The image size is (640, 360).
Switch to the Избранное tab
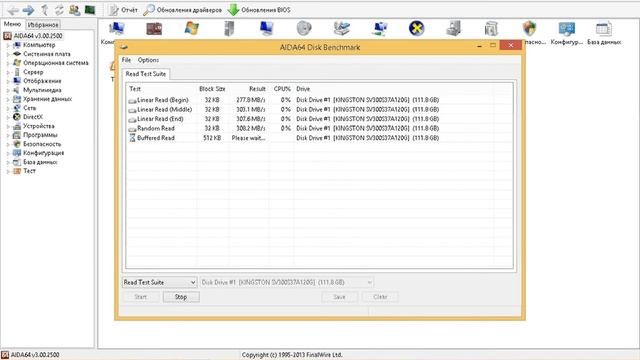pos(43,24)
